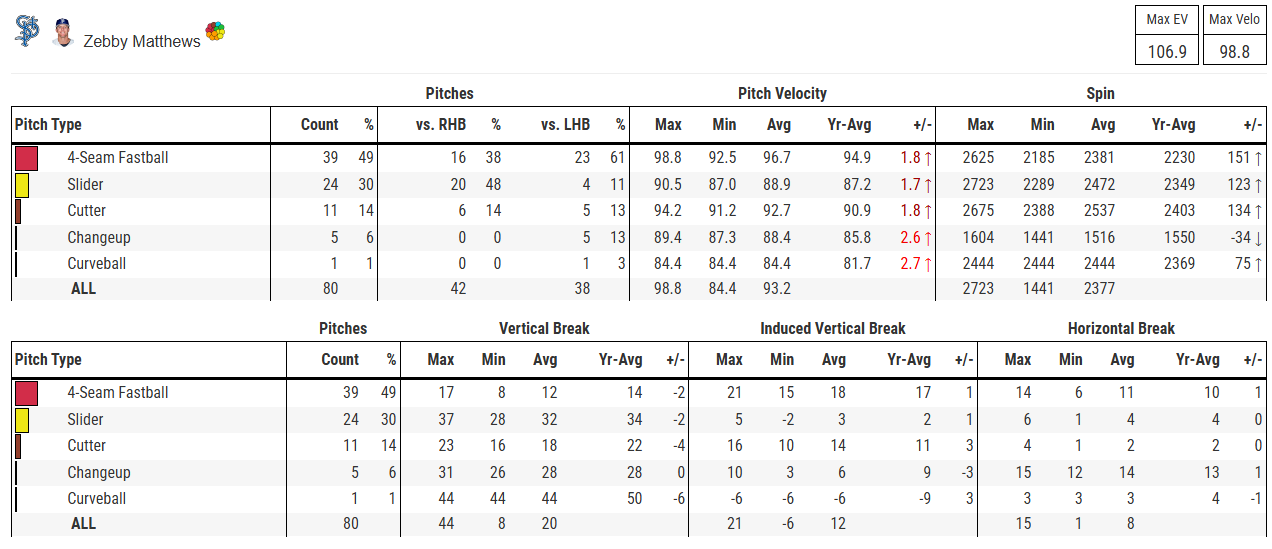Click the red 4-Seam Fastball swatch in the Spin table
The height and width of the screenshot is (549, 1272).
click(x=26, y=158)
